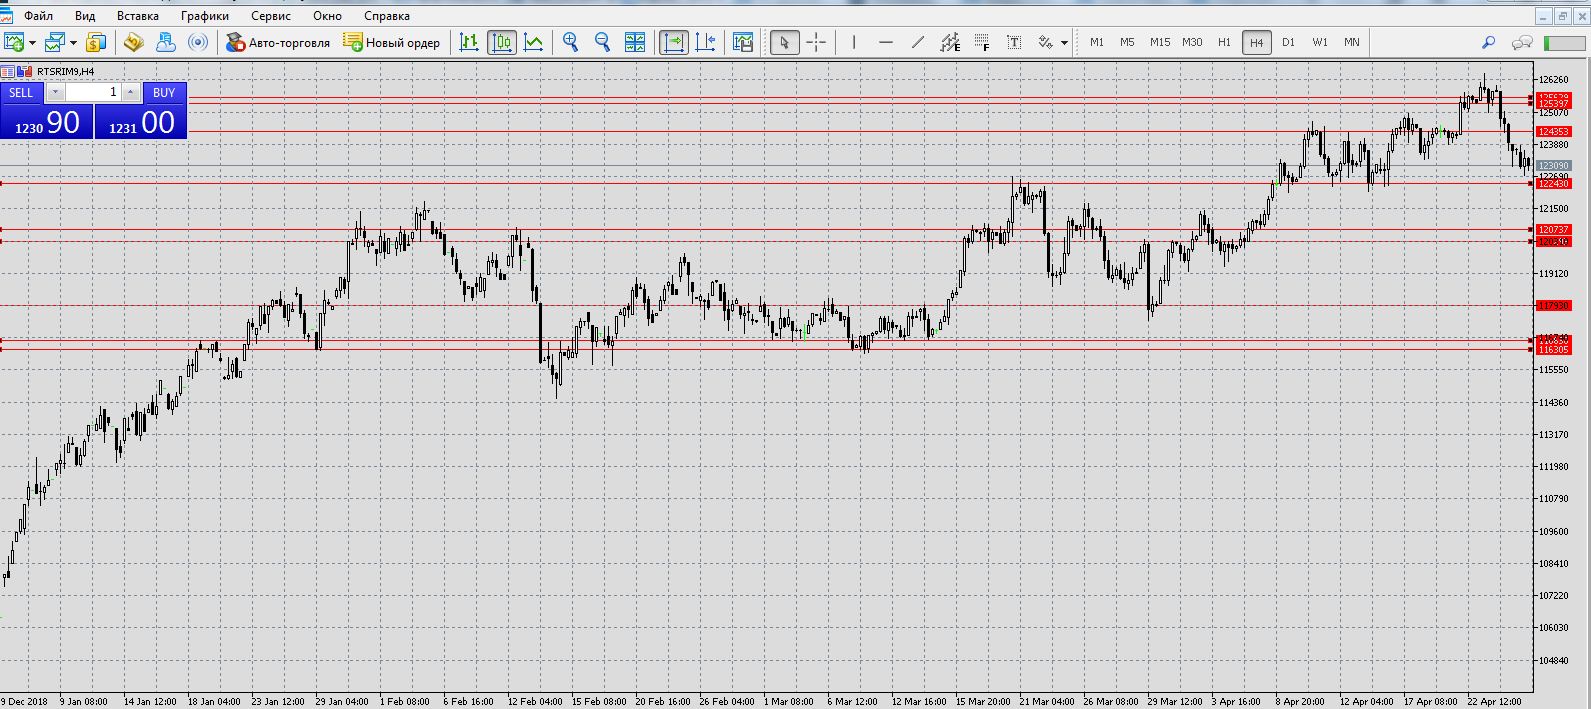Switch to M15 timeframe

pos(1159,42)
